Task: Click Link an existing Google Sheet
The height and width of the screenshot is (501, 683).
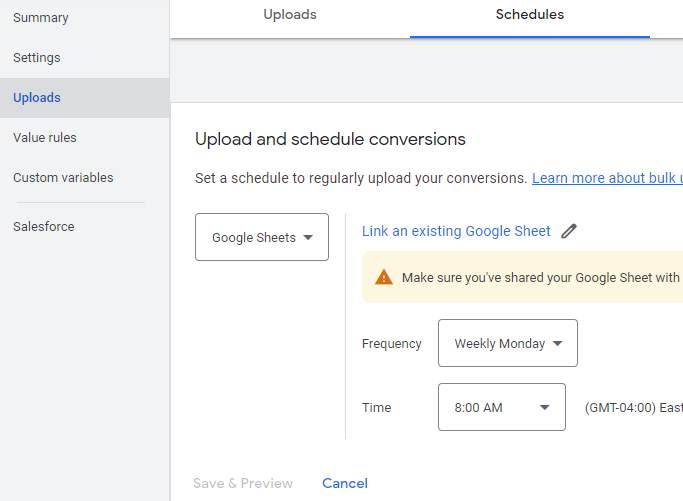Action: click(x=456, y=231)
